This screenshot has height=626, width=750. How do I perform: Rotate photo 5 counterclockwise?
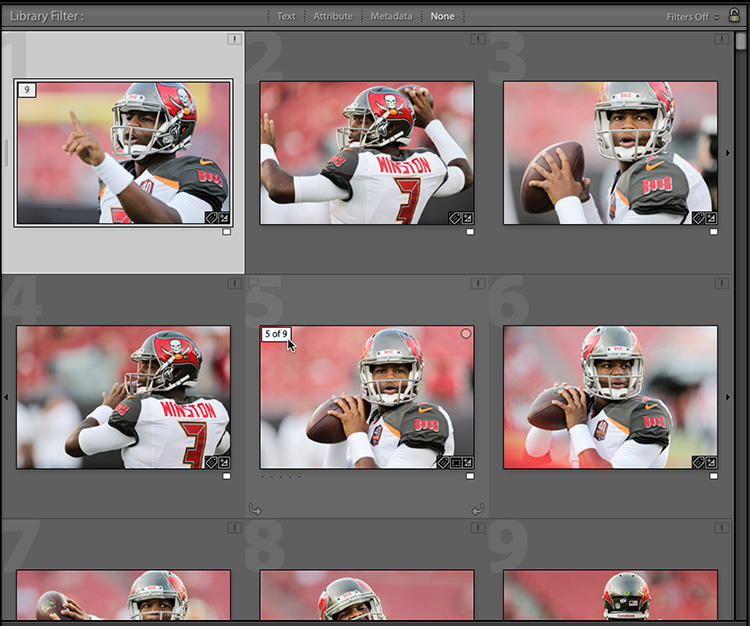pyautogui.click(x=255, y=509)
